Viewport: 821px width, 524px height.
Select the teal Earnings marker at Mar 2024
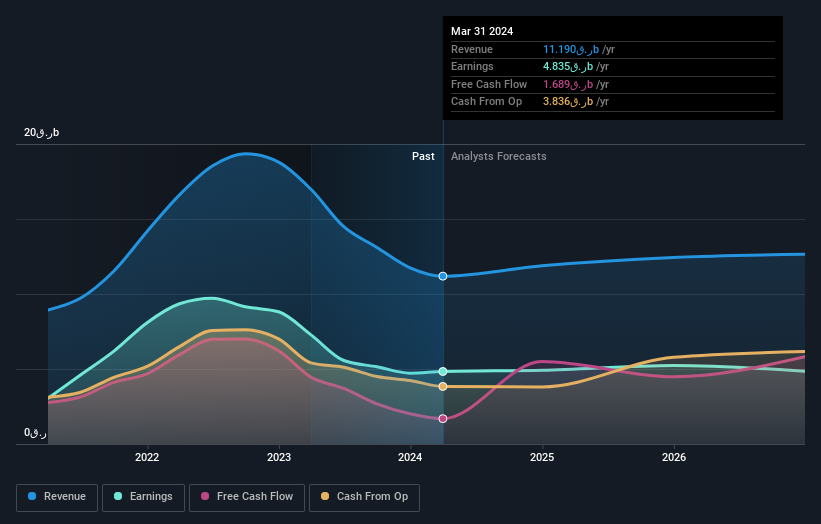(443, 372)
